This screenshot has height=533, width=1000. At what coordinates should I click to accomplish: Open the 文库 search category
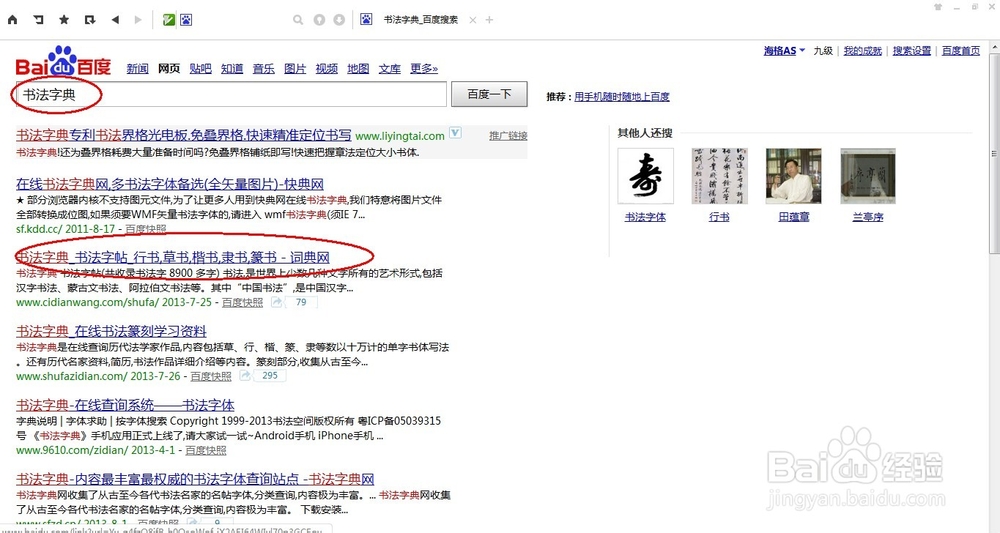point(390,68)
